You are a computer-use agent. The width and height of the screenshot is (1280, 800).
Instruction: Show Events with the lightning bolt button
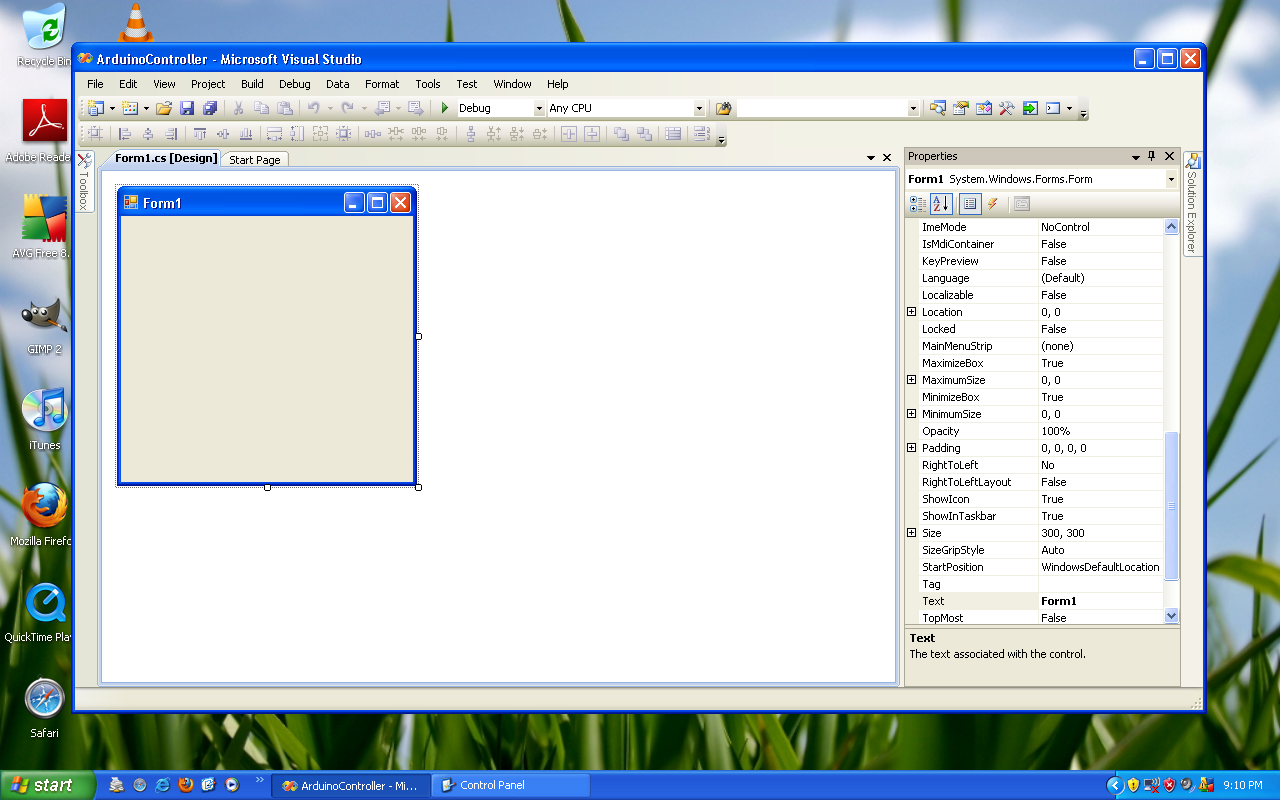tap(992, 204)
